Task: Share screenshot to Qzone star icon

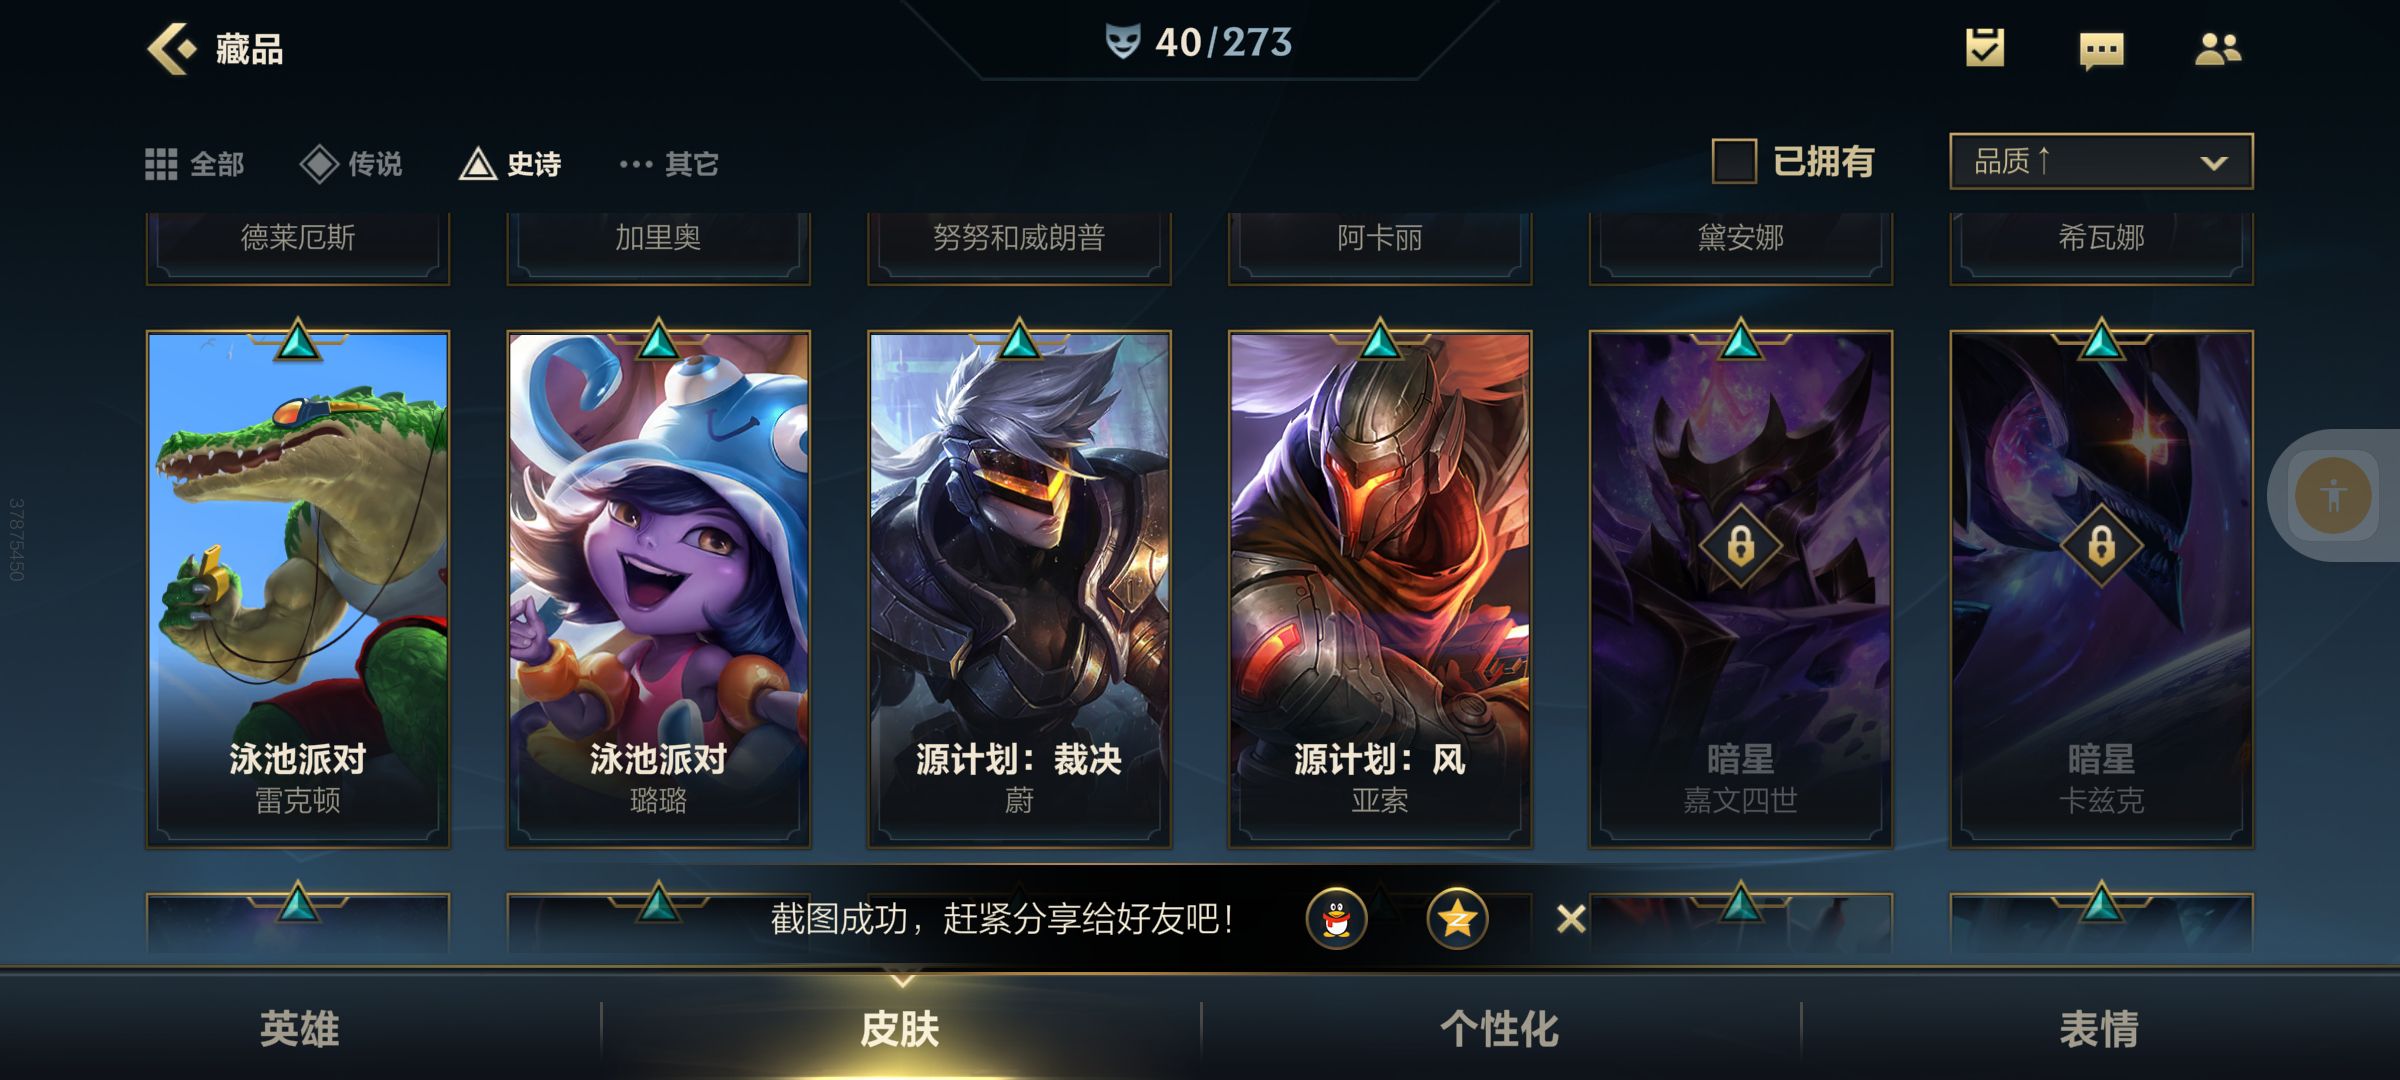Action: point(1457,918)
